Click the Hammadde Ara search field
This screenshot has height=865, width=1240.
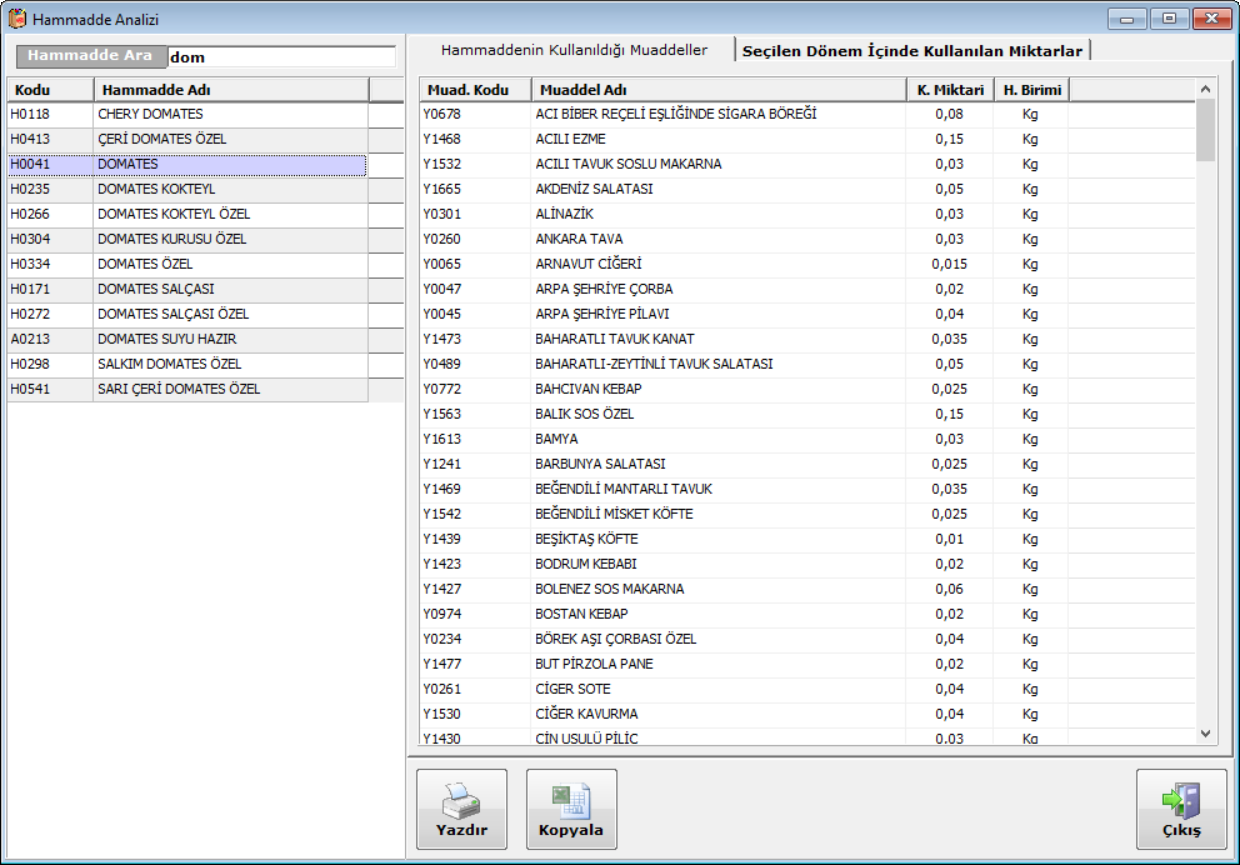(x=282, y=57)
